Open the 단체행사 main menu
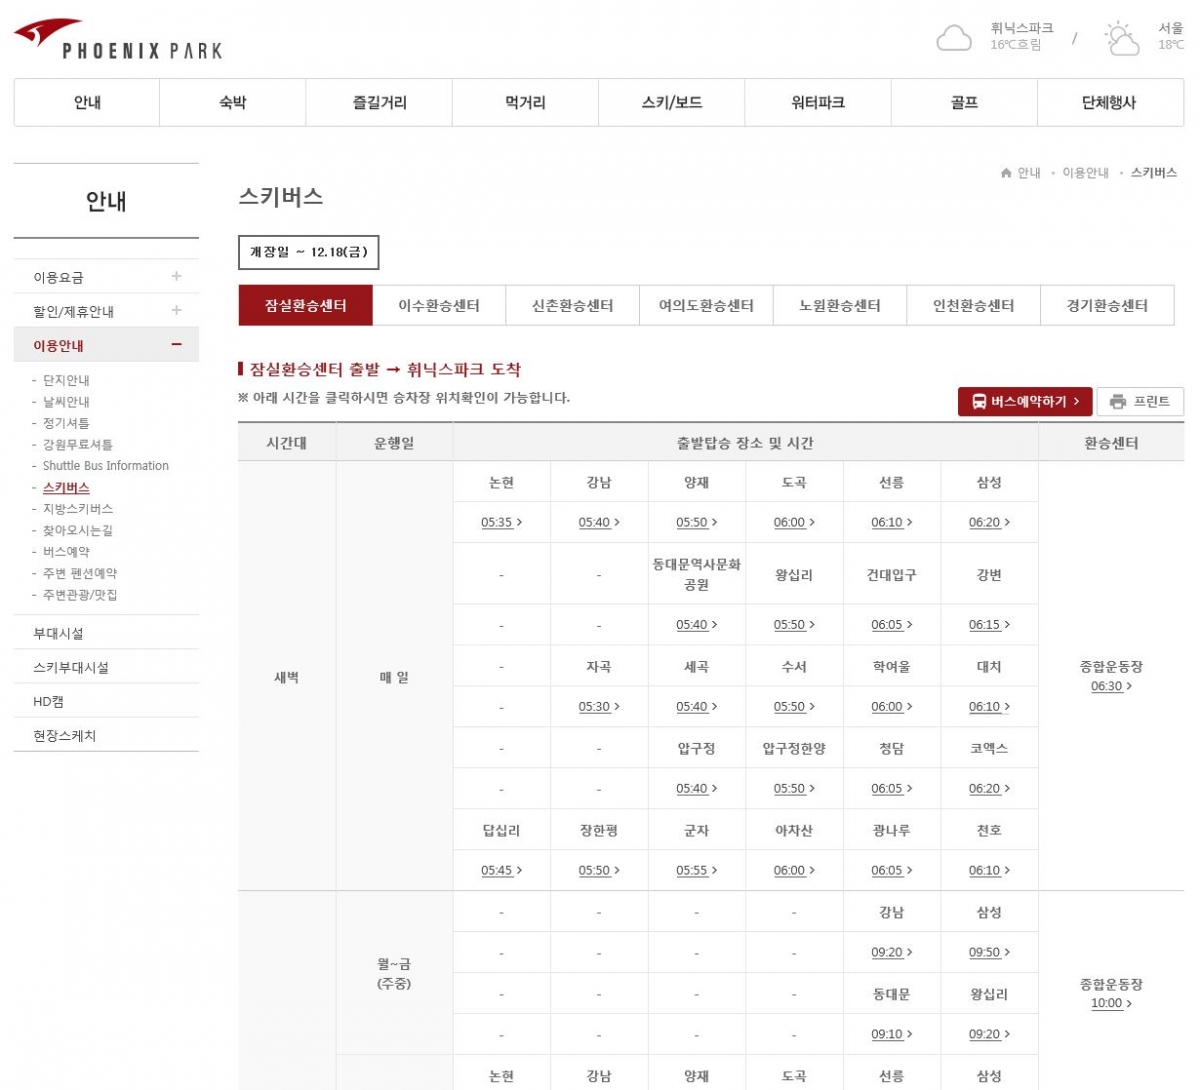 [x=1110, y=103]
